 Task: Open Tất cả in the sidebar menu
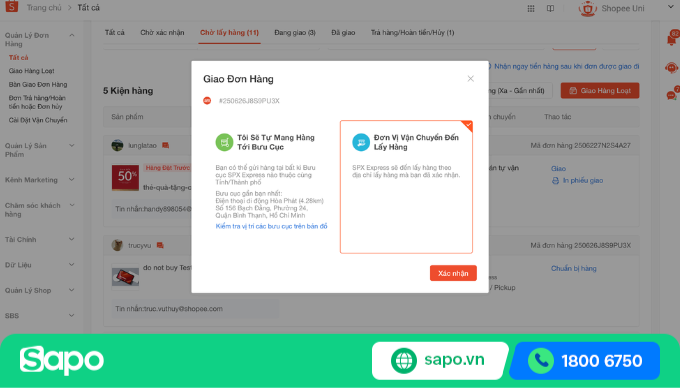point(18,57)
